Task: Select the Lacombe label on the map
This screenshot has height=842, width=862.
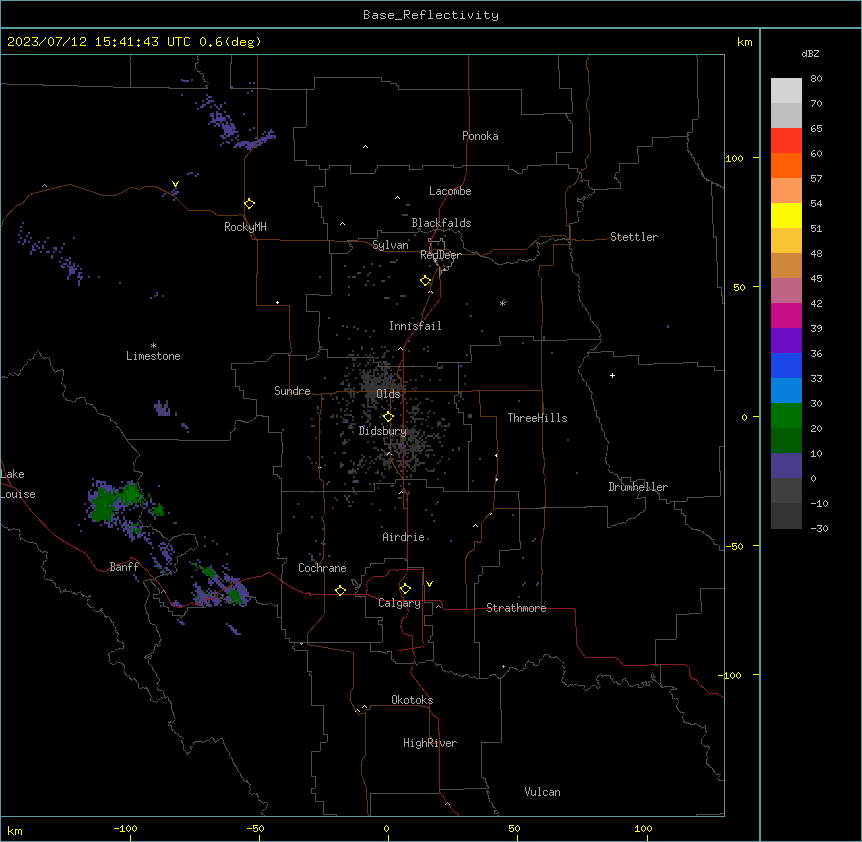Action: pos(450,191)
